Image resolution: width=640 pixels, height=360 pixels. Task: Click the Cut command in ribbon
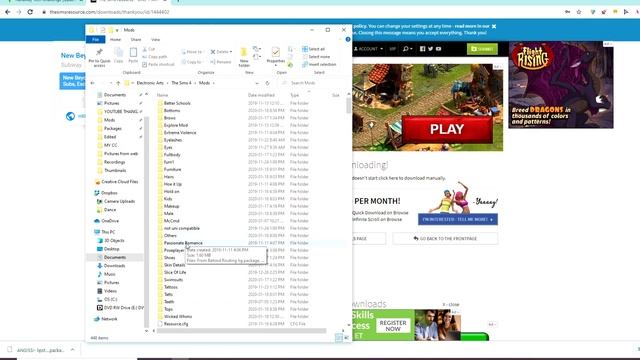point(149,49)
